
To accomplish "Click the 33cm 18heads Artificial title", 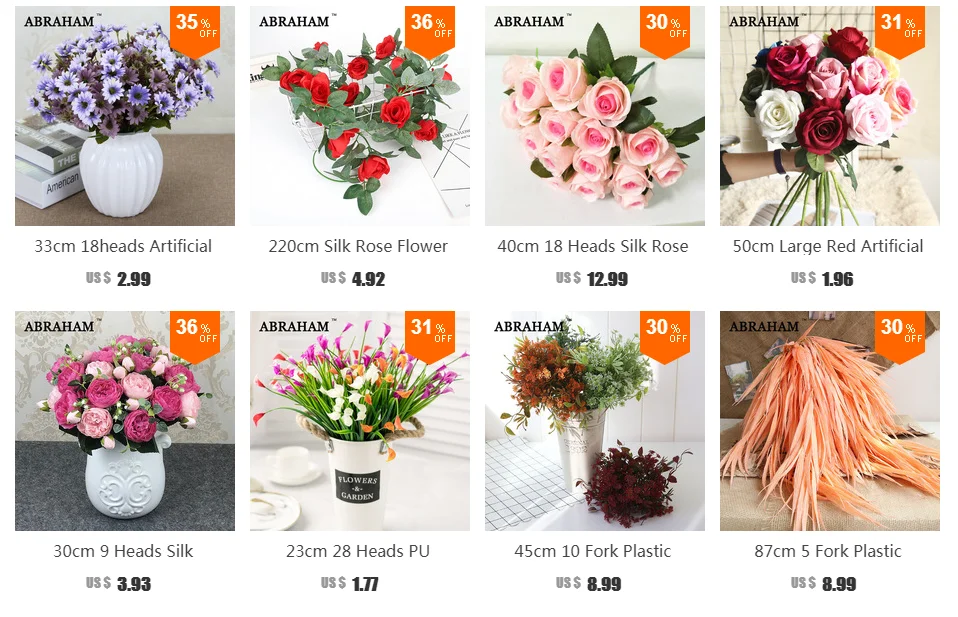I will [123, 246].
